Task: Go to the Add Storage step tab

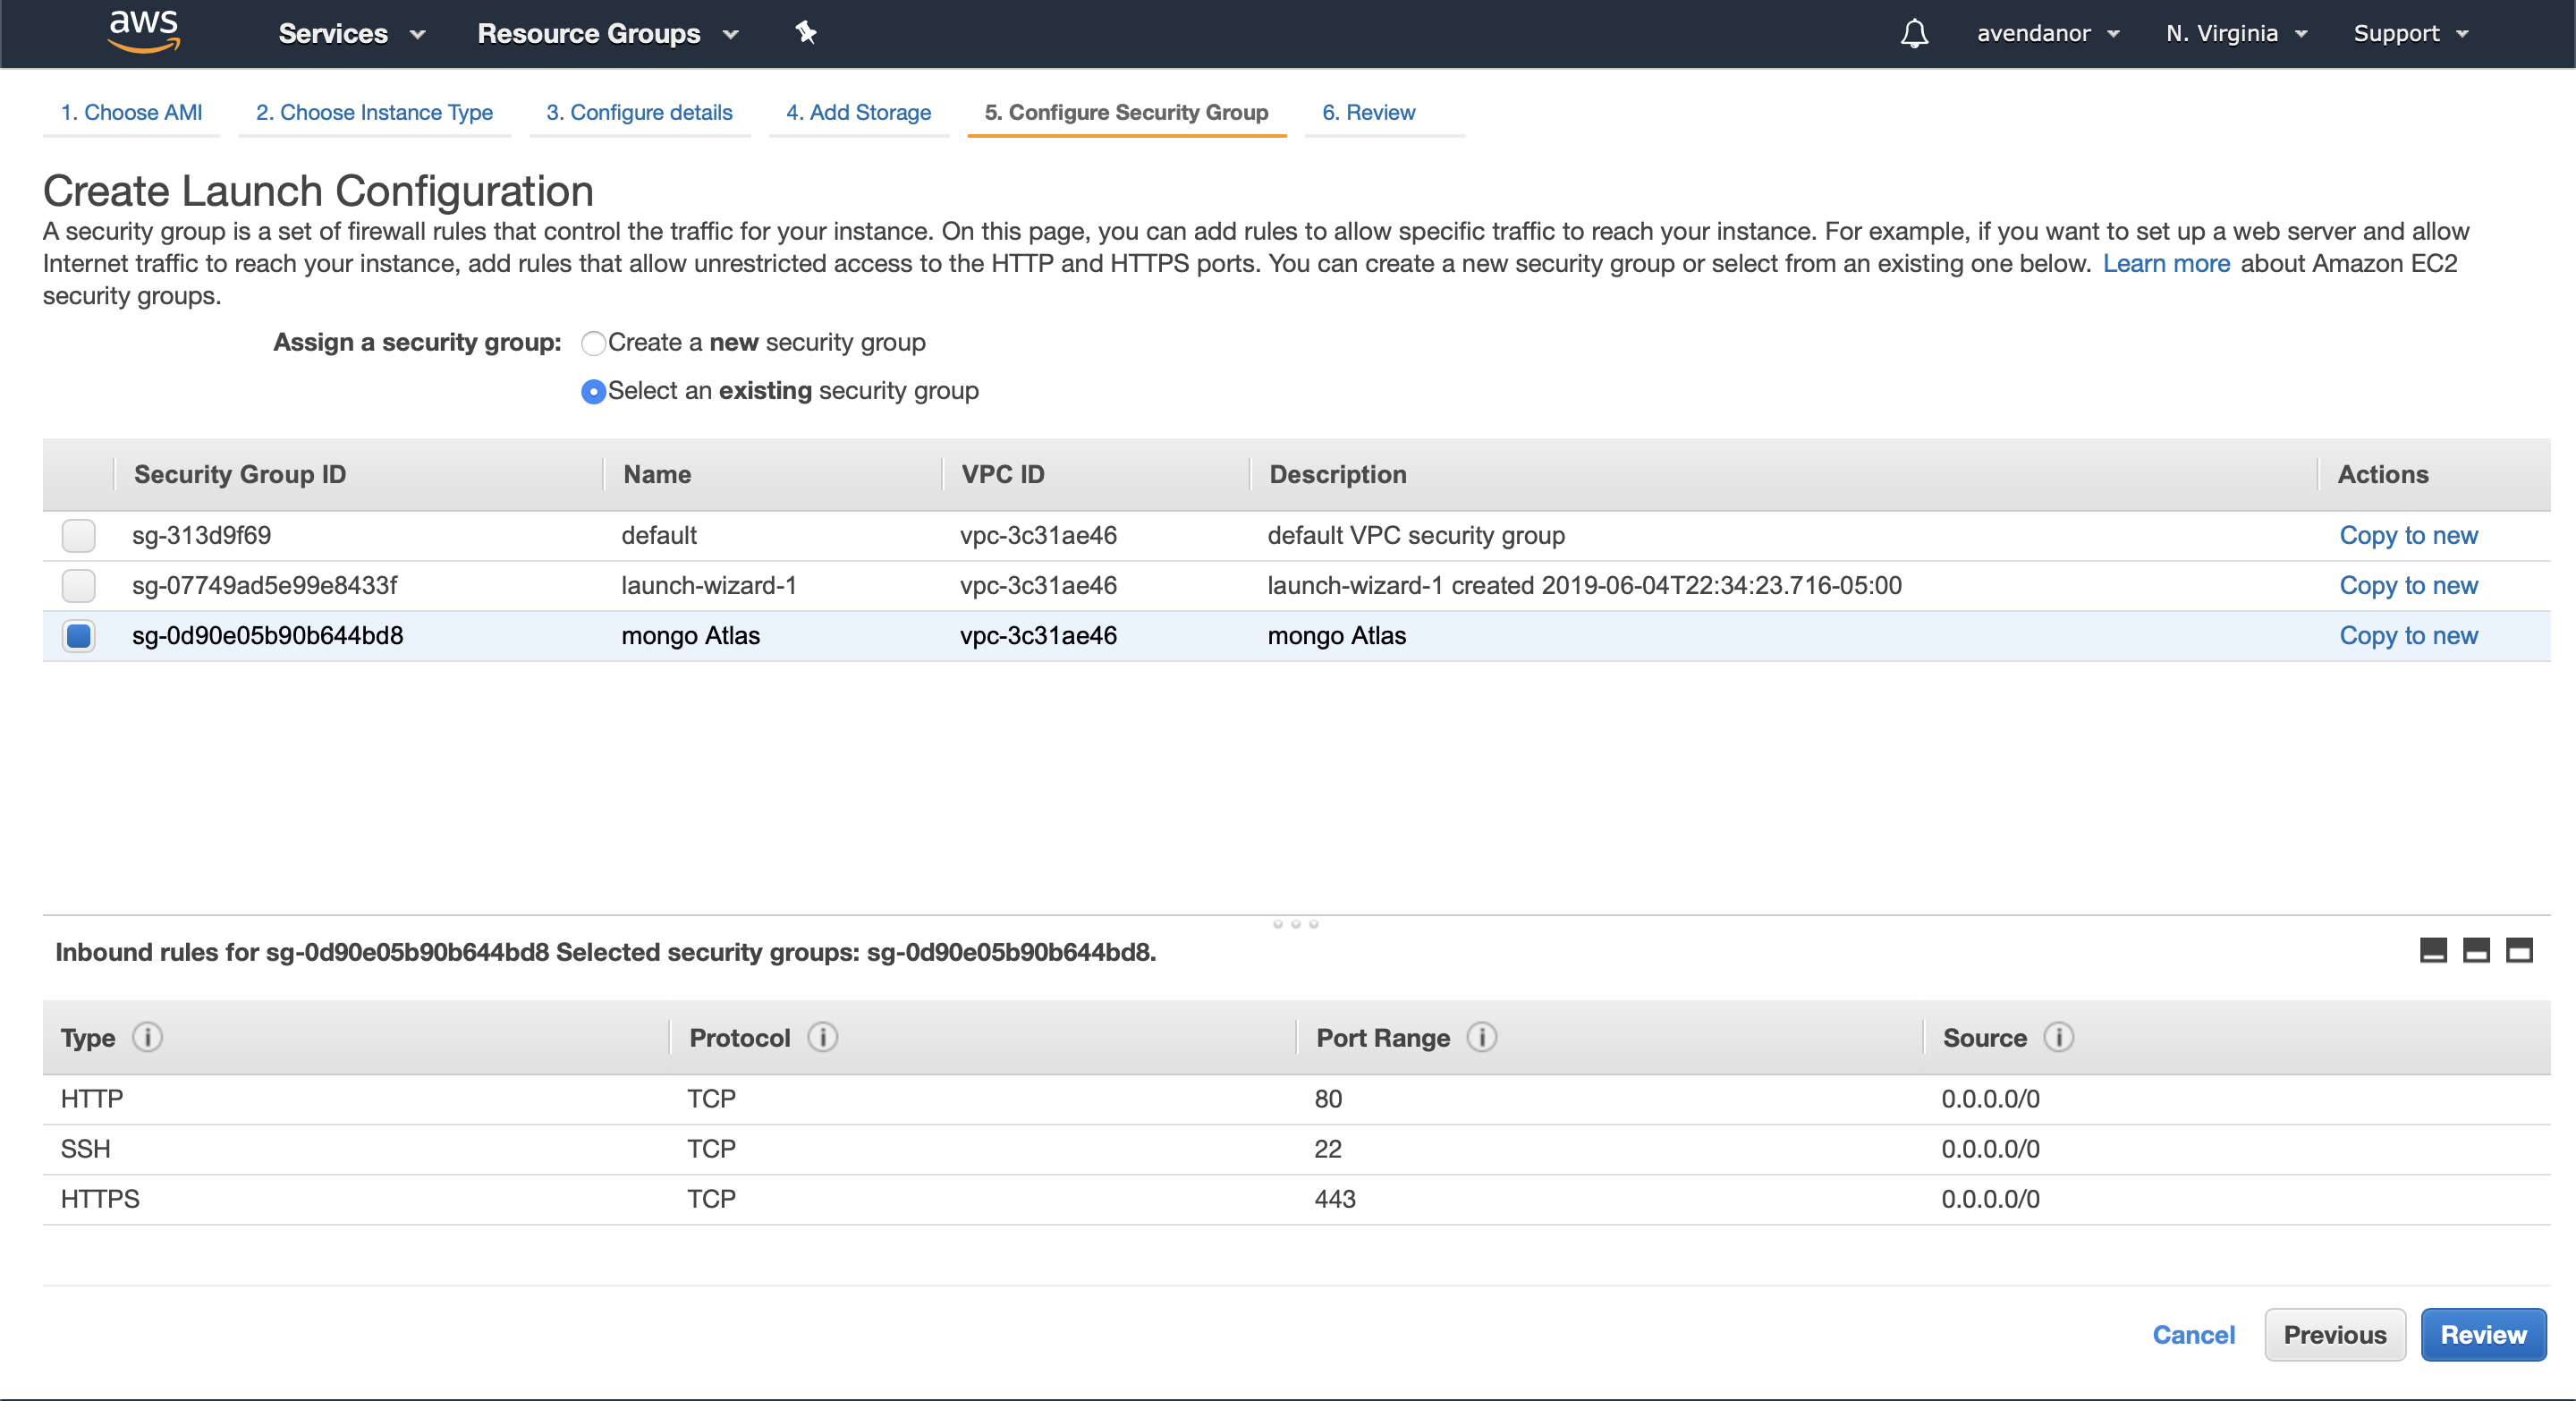Action: coord(858,112)
